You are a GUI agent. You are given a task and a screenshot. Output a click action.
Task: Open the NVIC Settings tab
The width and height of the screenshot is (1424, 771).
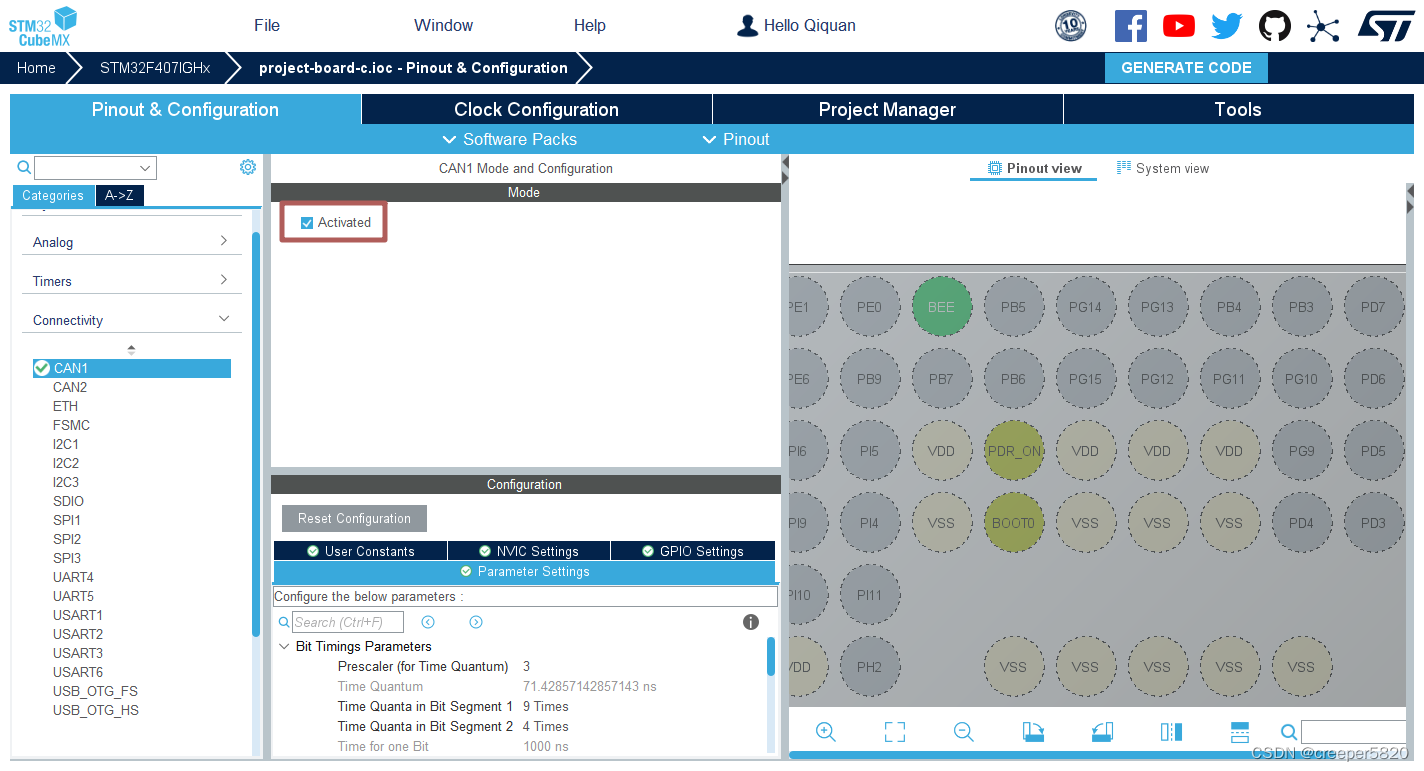[x=528, y=551]
